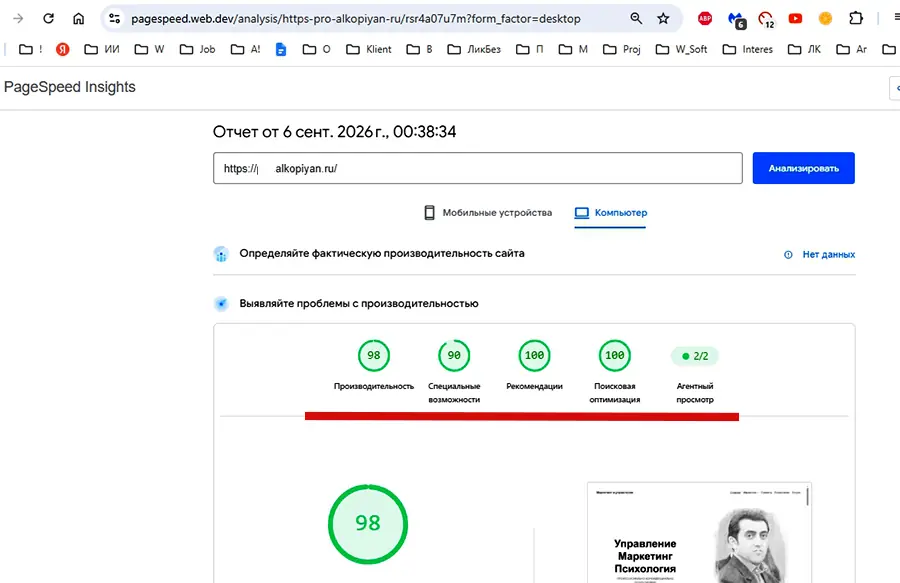Bookmark this page with star icon

tap(664, 18)
